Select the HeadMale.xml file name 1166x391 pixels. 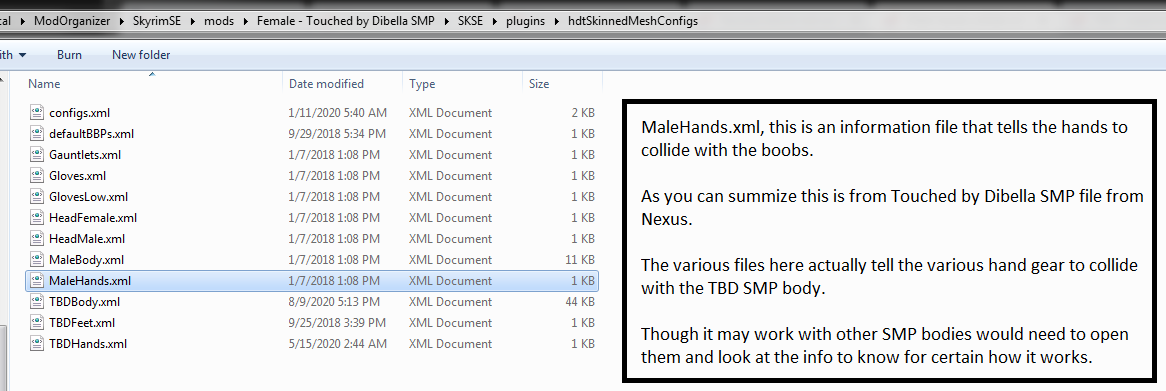(87, 239)
